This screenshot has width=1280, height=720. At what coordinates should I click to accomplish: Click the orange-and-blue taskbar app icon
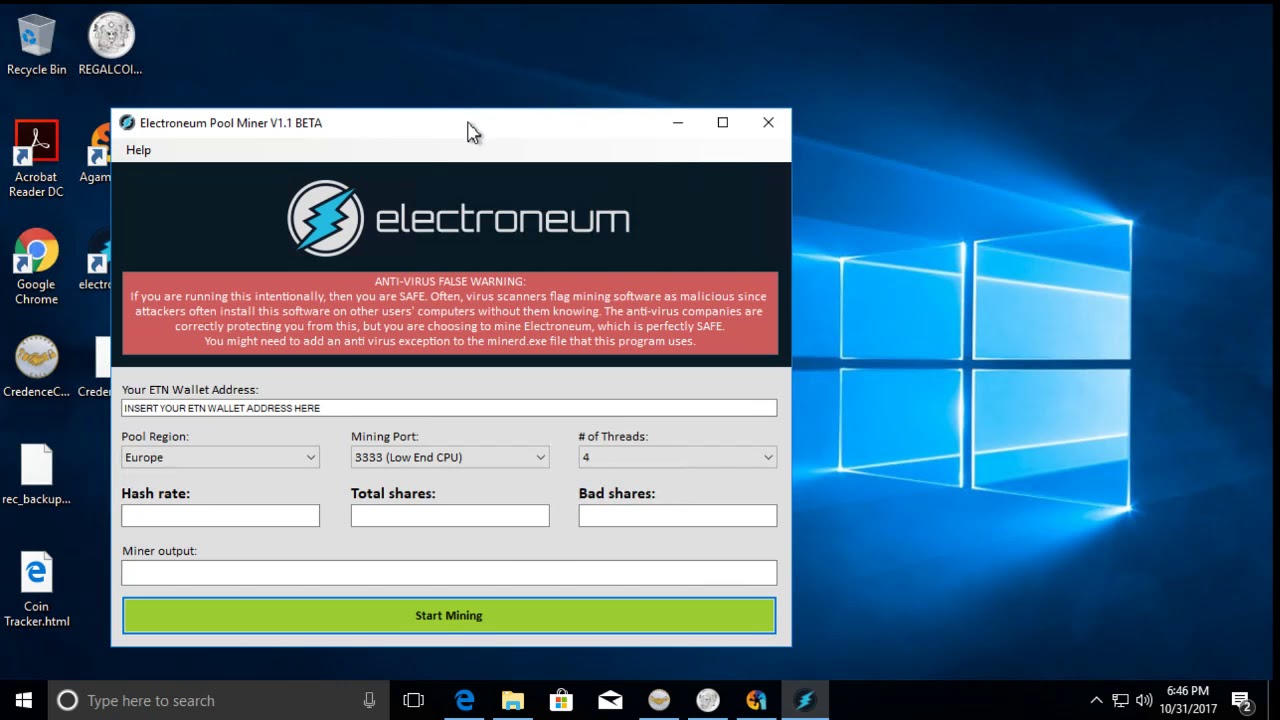756,700
